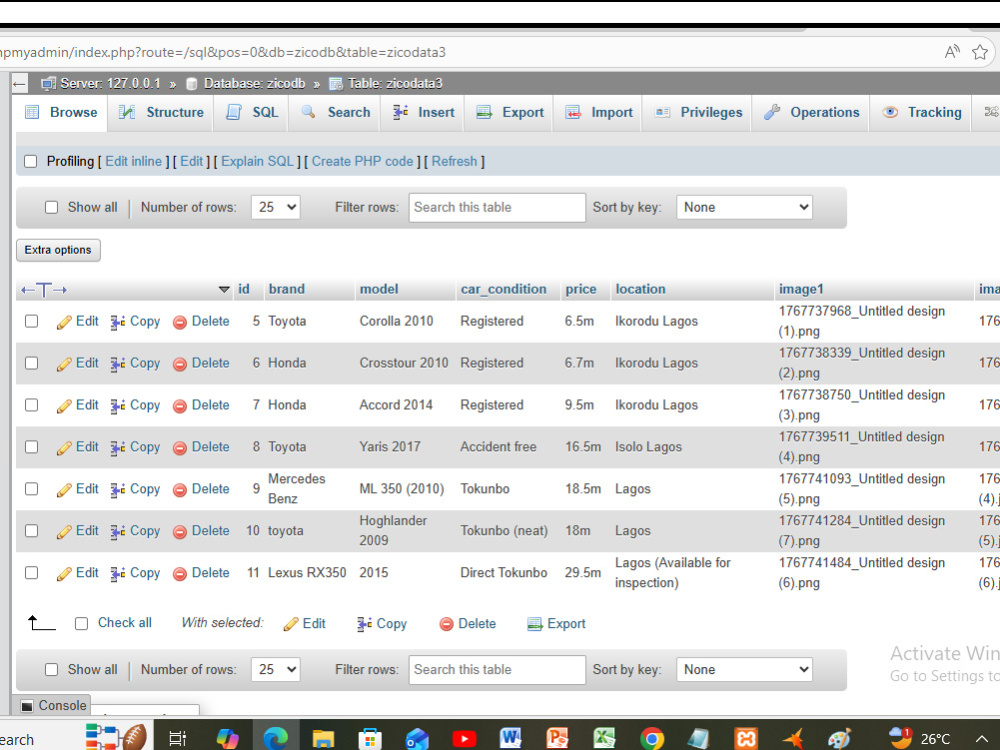Click the Table zicodata3 breadcrumb icon
1000x750 pixels.
pos(335,84)
